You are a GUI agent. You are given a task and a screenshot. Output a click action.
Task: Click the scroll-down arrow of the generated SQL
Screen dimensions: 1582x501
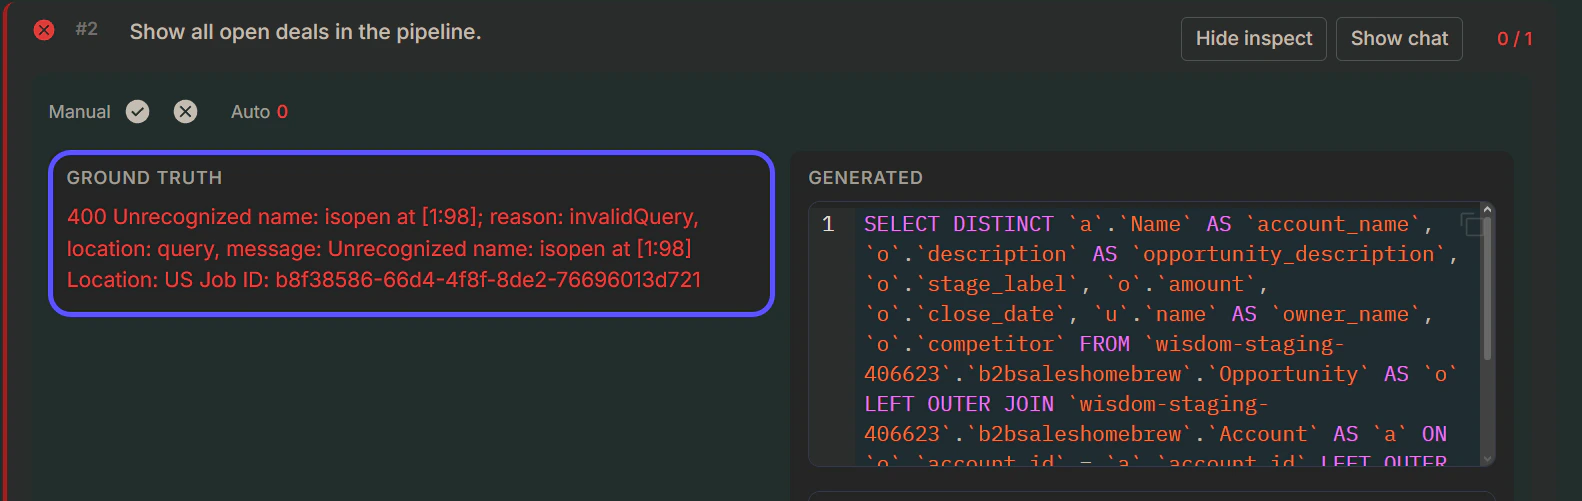(1487, 459)
